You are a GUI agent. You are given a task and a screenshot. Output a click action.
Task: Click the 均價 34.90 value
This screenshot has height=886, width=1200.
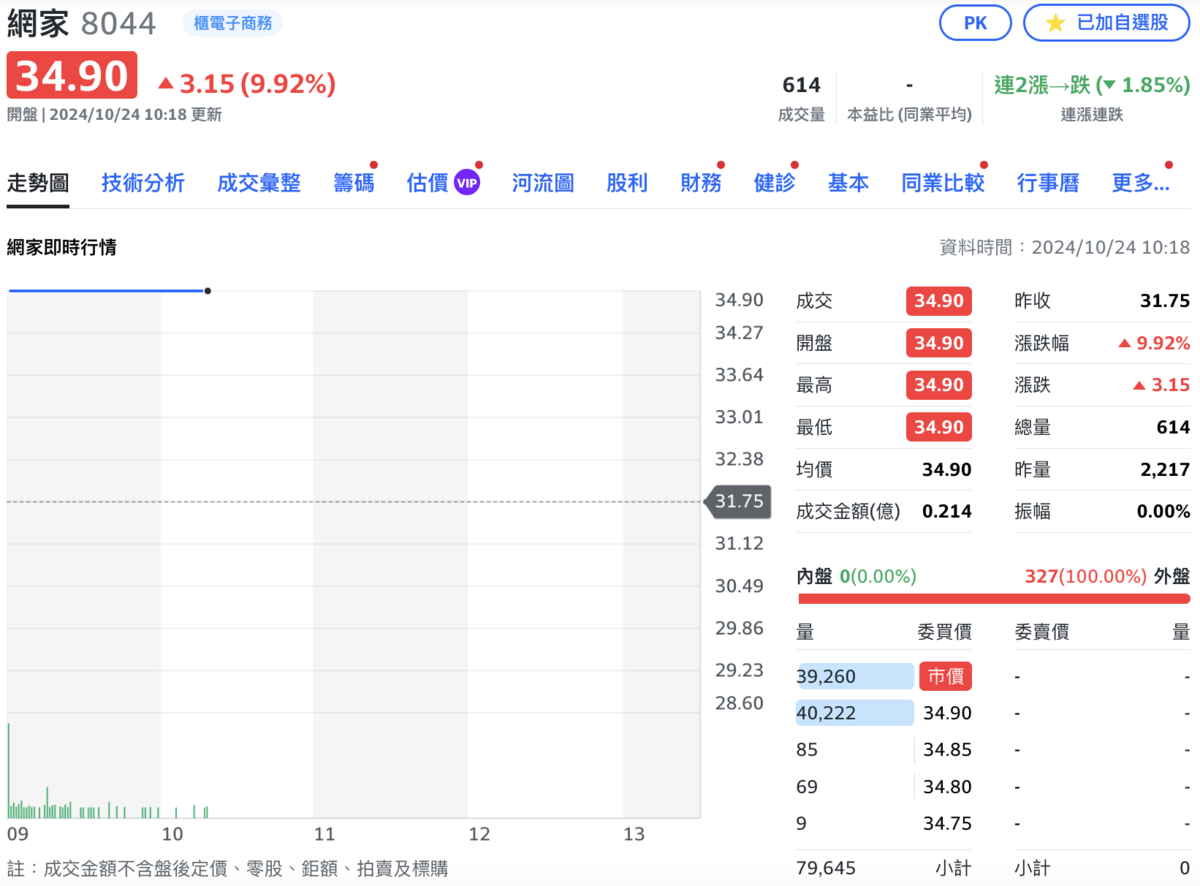click(x=946, y=469)
